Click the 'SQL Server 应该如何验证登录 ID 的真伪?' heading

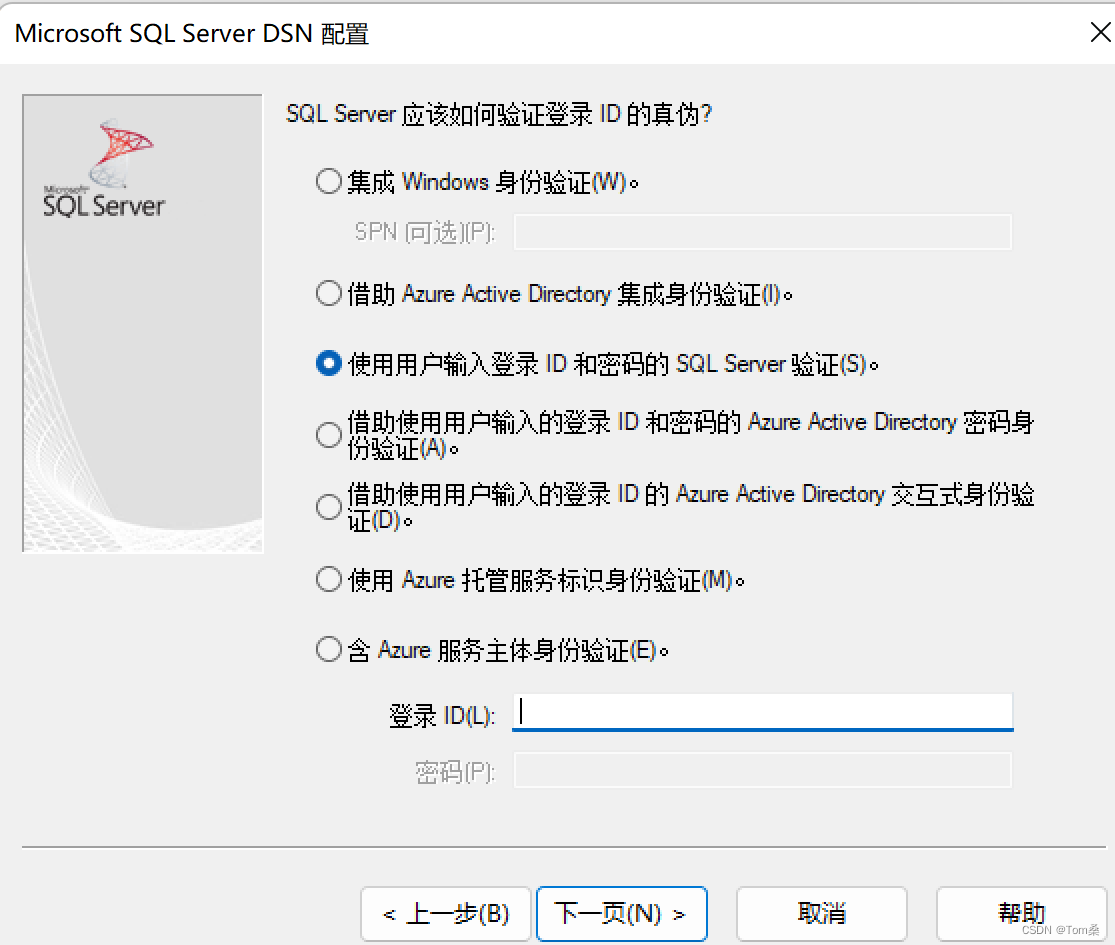click(x=498, y=114)
